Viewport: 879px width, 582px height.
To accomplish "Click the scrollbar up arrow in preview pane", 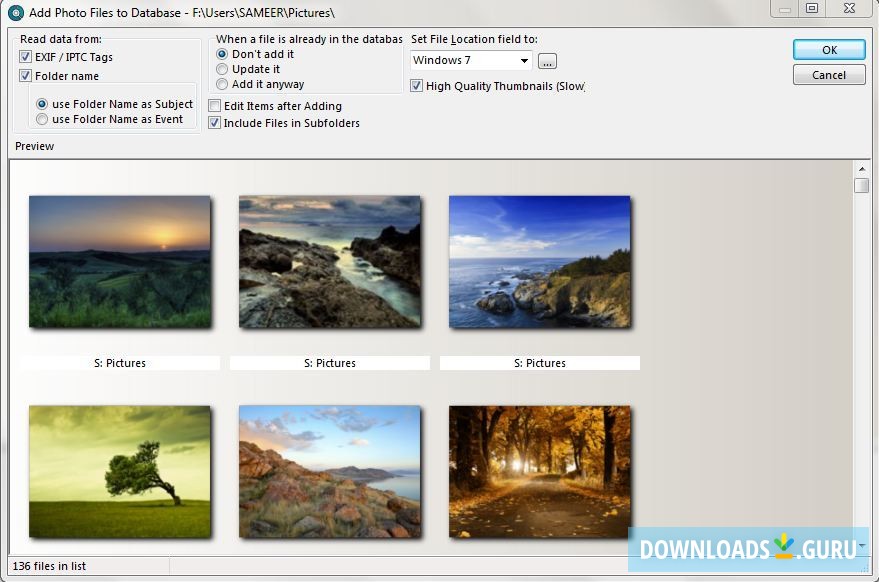I will (x=861, y=170).
